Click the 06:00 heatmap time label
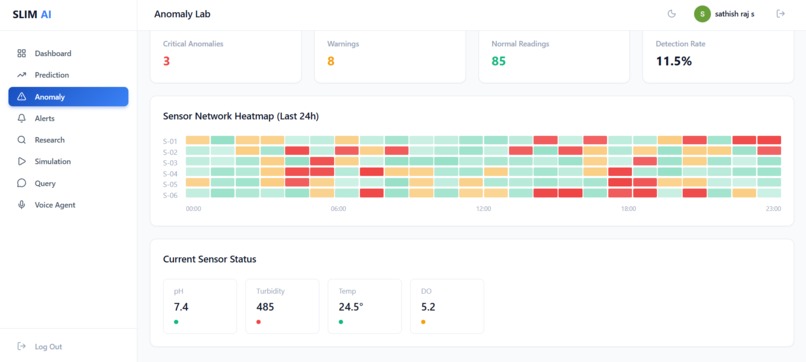The height and width of the screenshot is (362, 806). (x=338, y=209)
